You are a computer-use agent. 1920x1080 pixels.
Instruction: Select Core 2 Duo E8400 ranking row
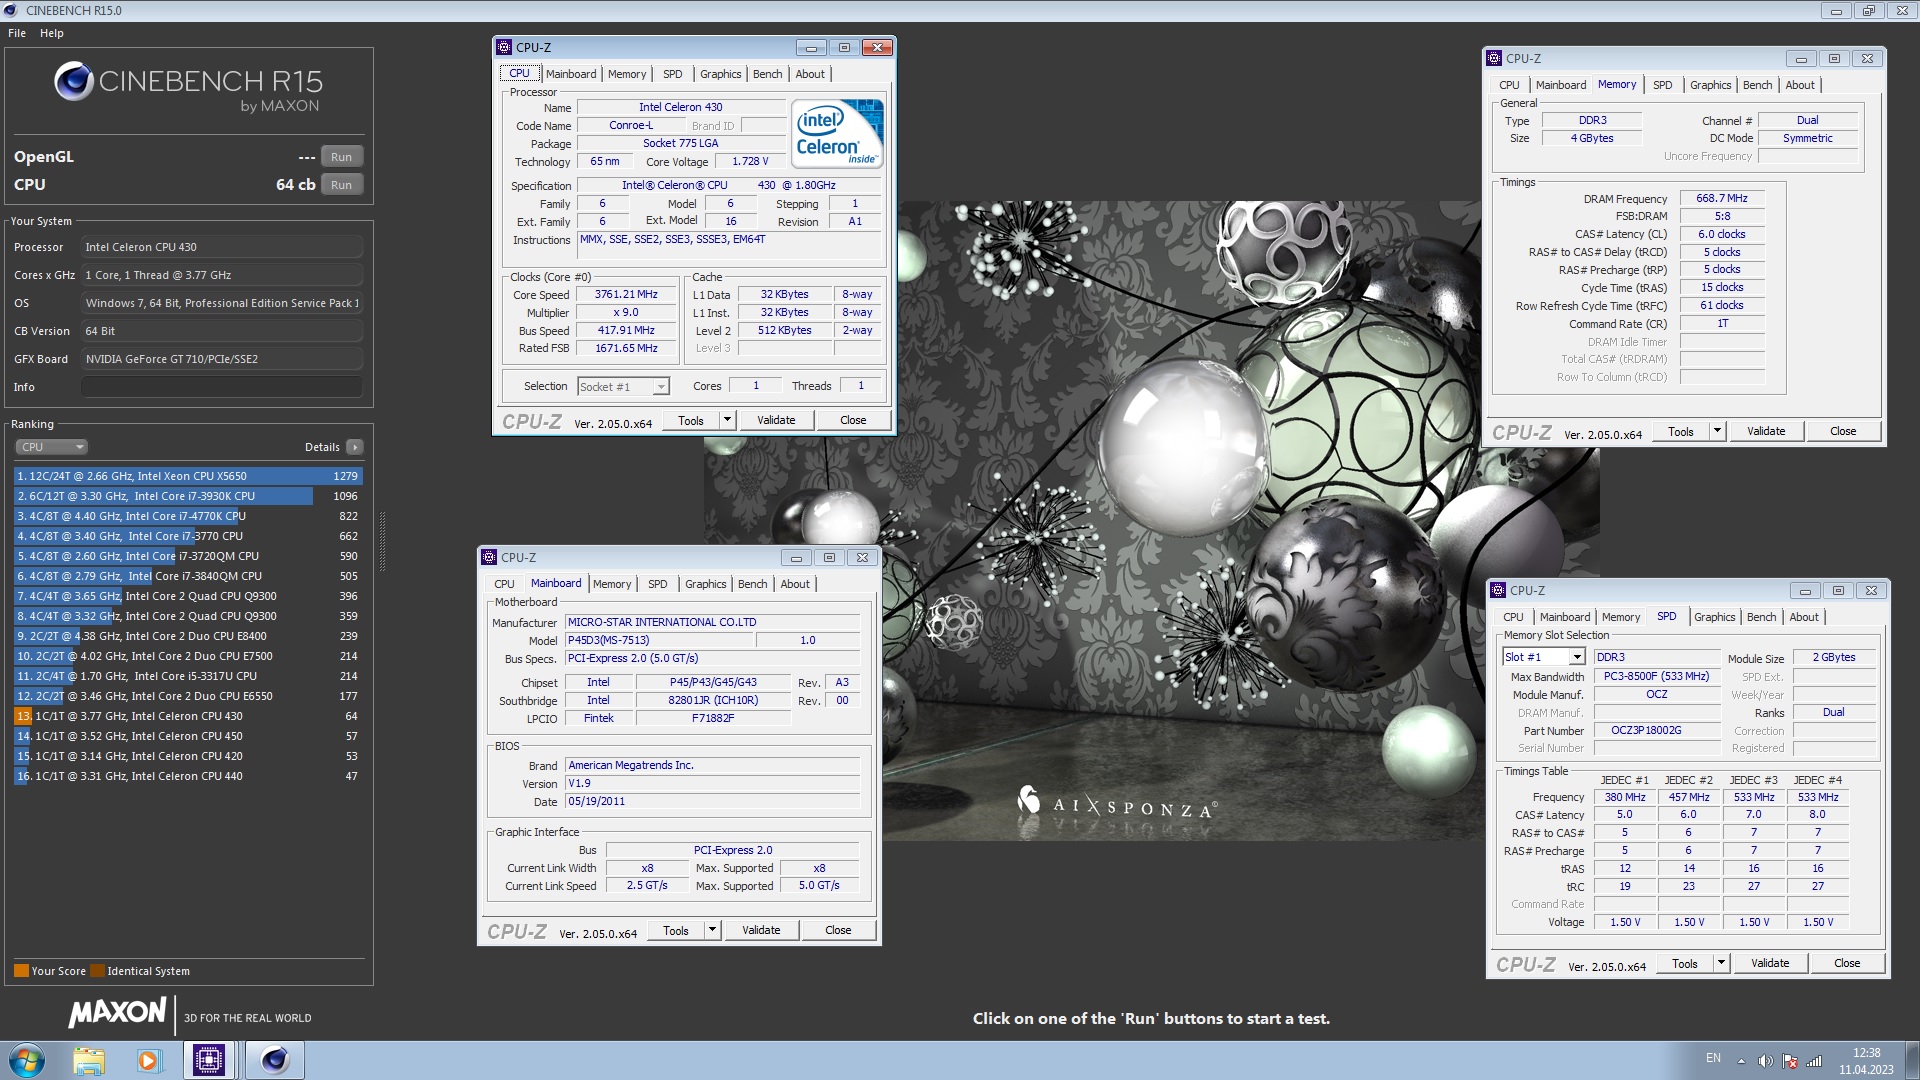coord(188,636)
